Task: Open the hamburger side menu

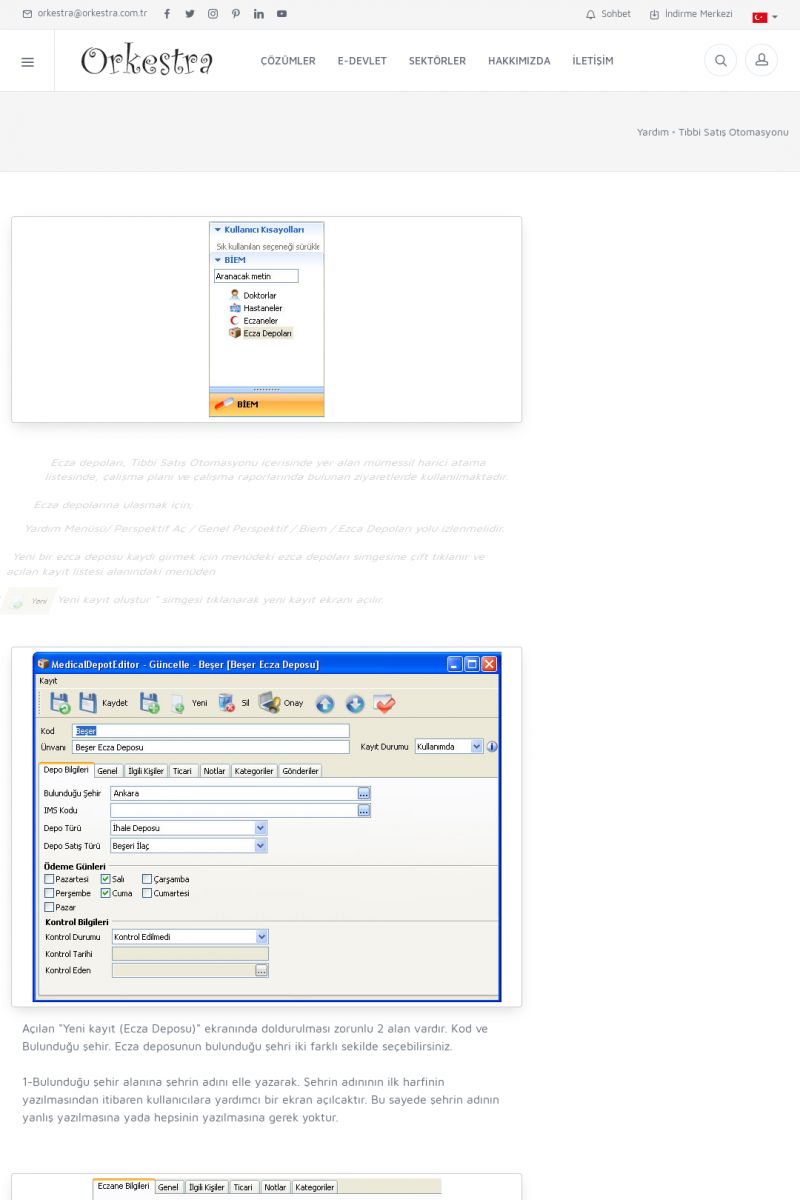Action: [27, 62]
